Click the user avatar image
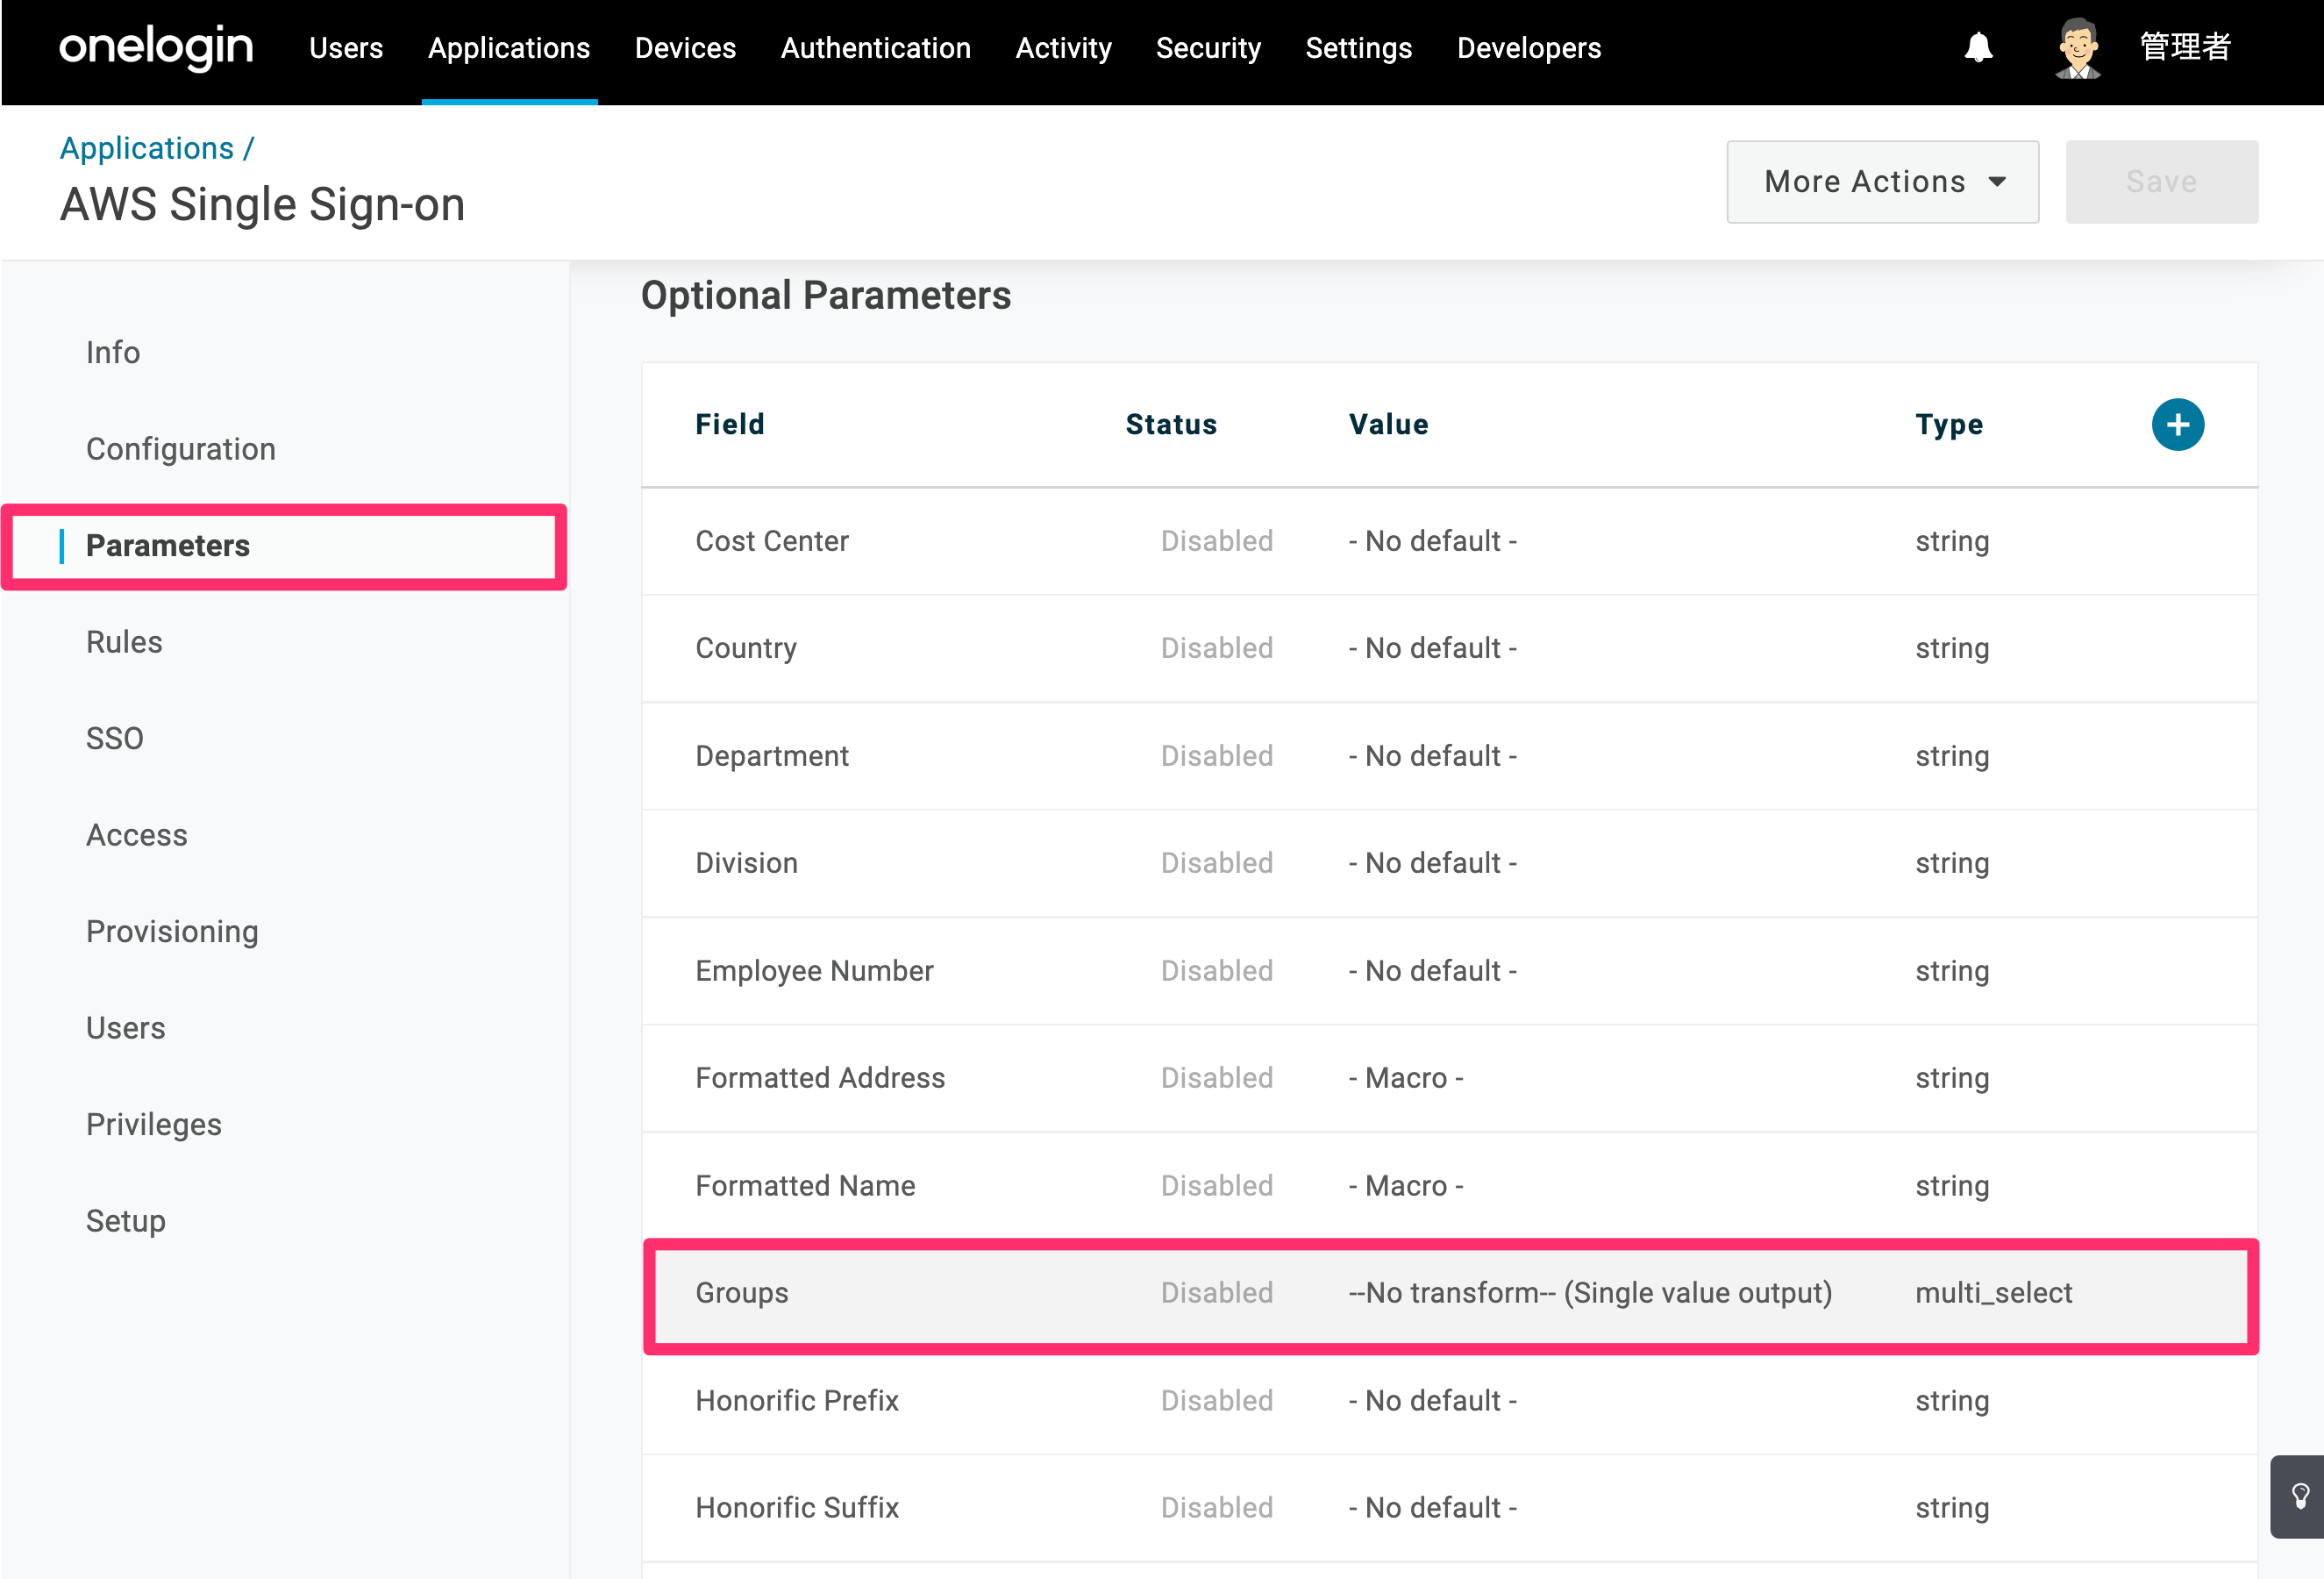This screenshot has width=2324, height=1579. click(x=2078, y=47)
